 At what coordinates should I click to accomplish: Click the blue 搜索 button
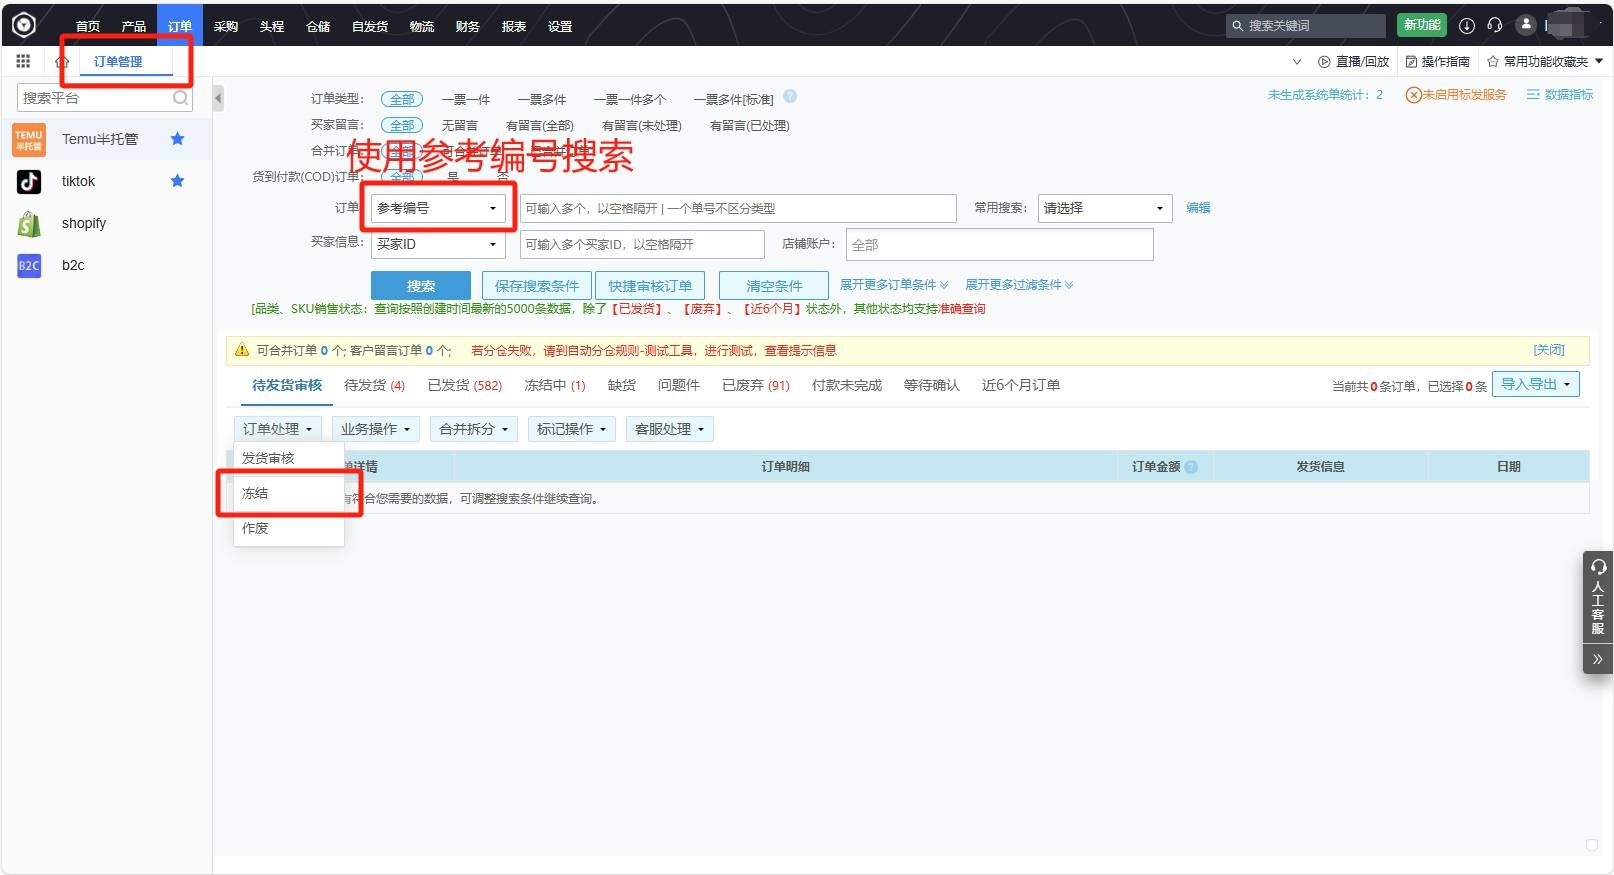point(420,286)
